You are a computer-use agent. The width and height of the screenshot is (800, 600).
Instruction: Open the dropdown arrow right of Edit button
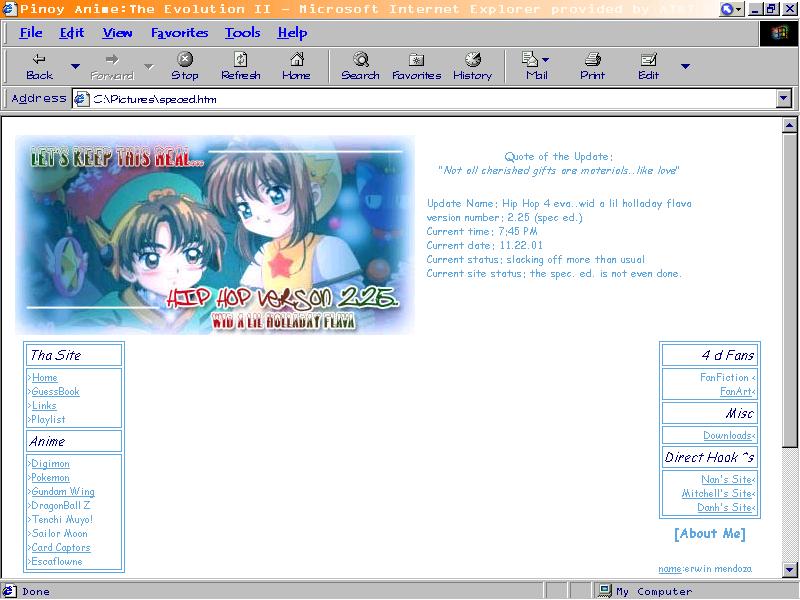click(685, 66)
